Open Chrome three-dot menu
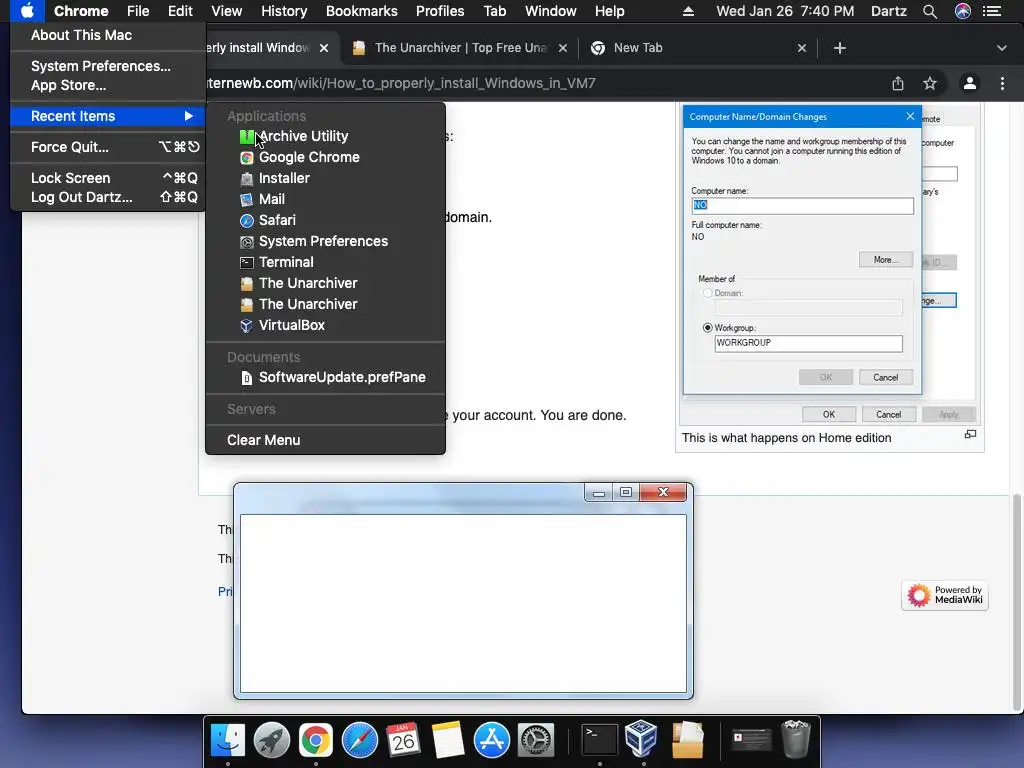 pos(1002,83)
